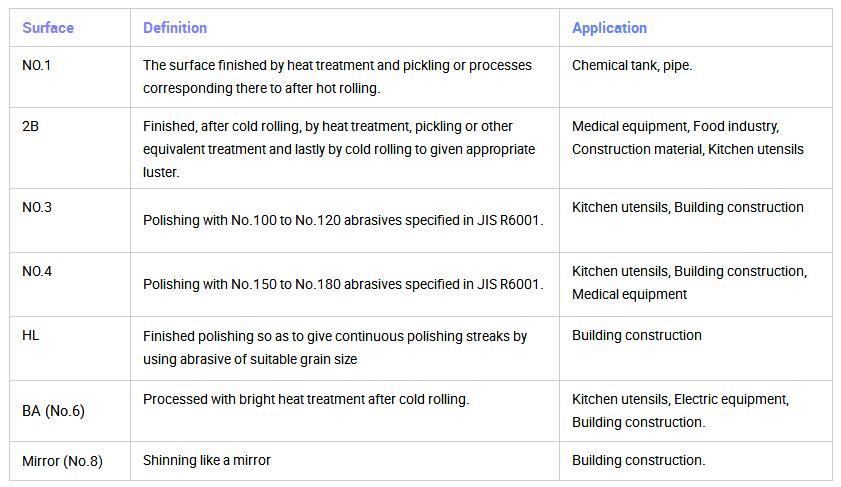The height and width of the screenshot is (487, 841).
Task: Click the Medical equipment, Food industry cell
Action: click(x=696, y=147)
